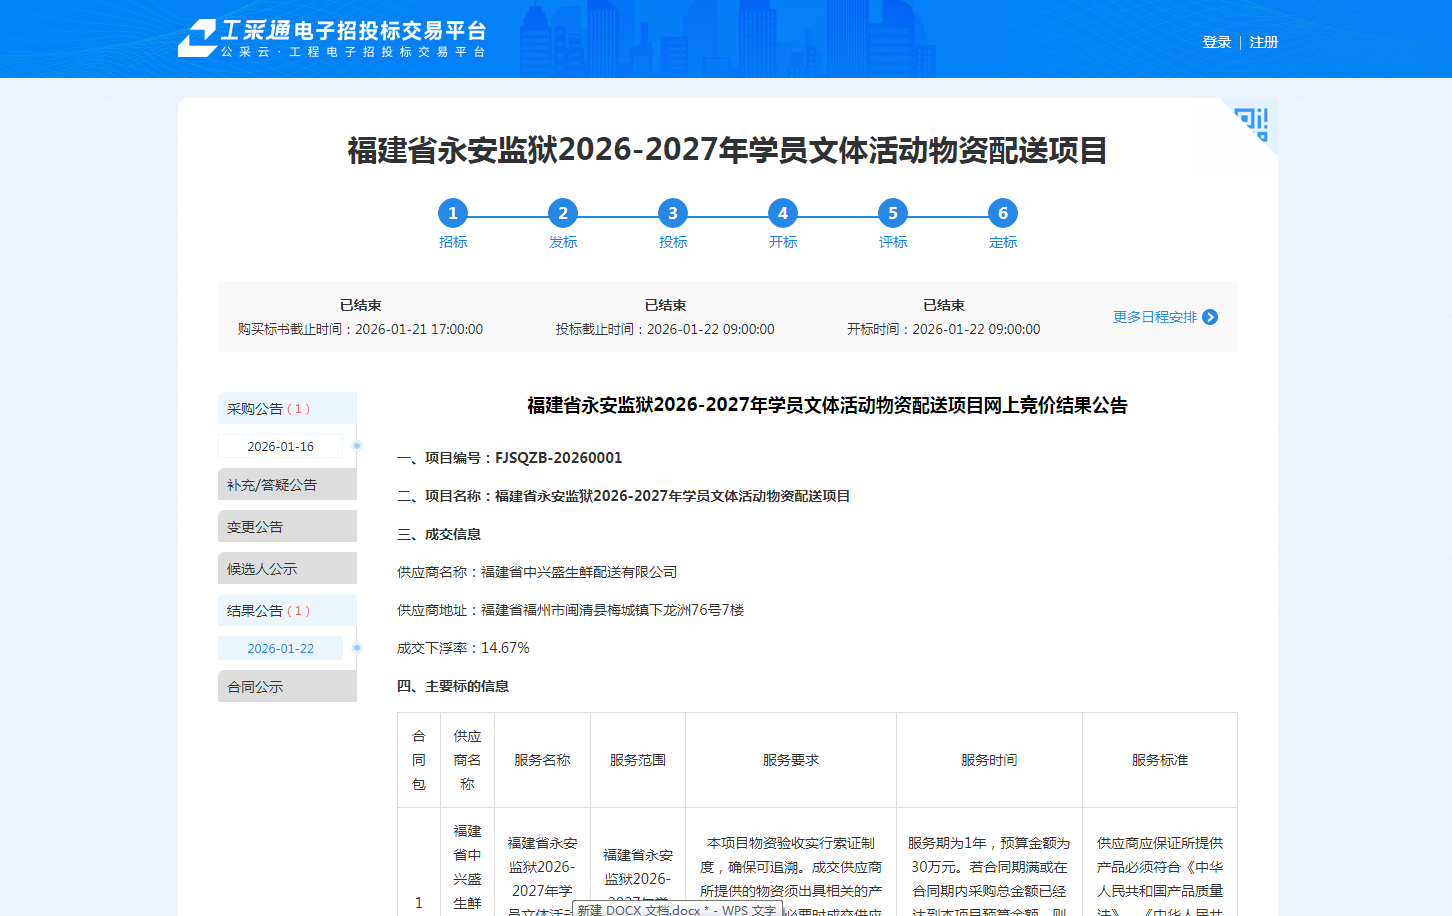The height and width of the screenshot is (916, 1452).
Task: Click step 5 评标 circle
Action: [x=893, y=213]
